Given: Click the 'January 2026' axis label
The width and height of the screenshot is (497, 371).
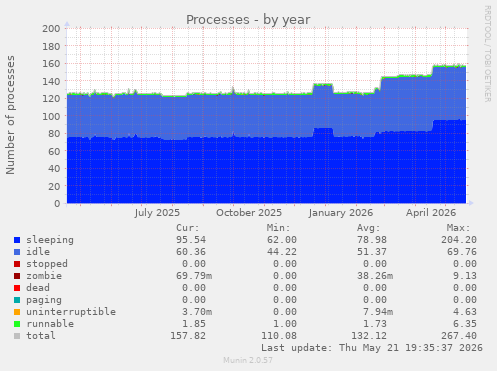Looking at the screenshot, I should click(341, 213).
